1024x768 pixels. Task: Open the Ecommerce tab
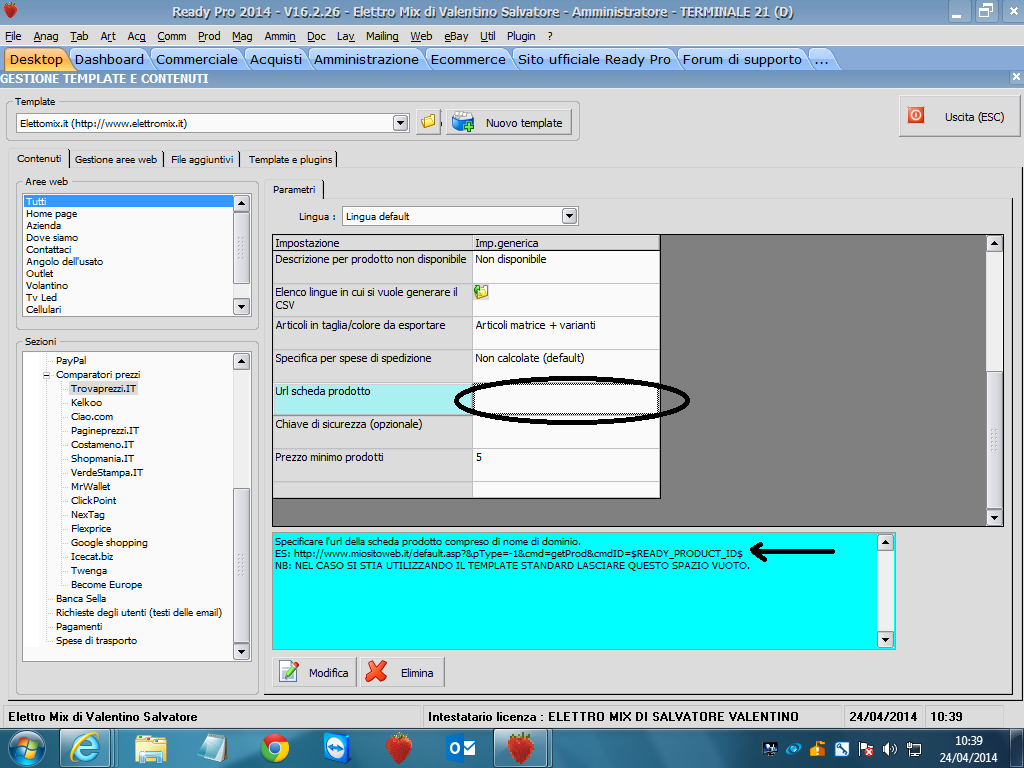(x=468, y=59)
